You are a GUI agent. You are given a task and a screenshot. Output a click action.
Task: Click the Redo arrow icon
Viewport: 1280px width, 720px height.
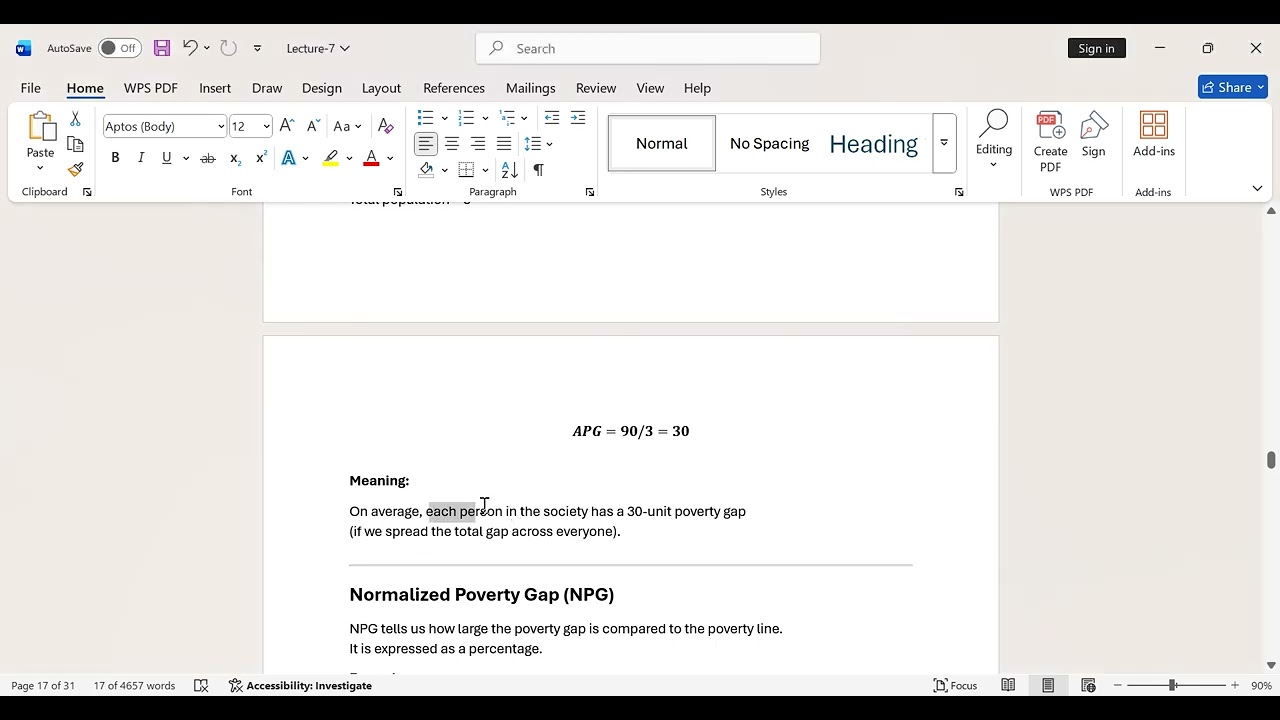228,48
